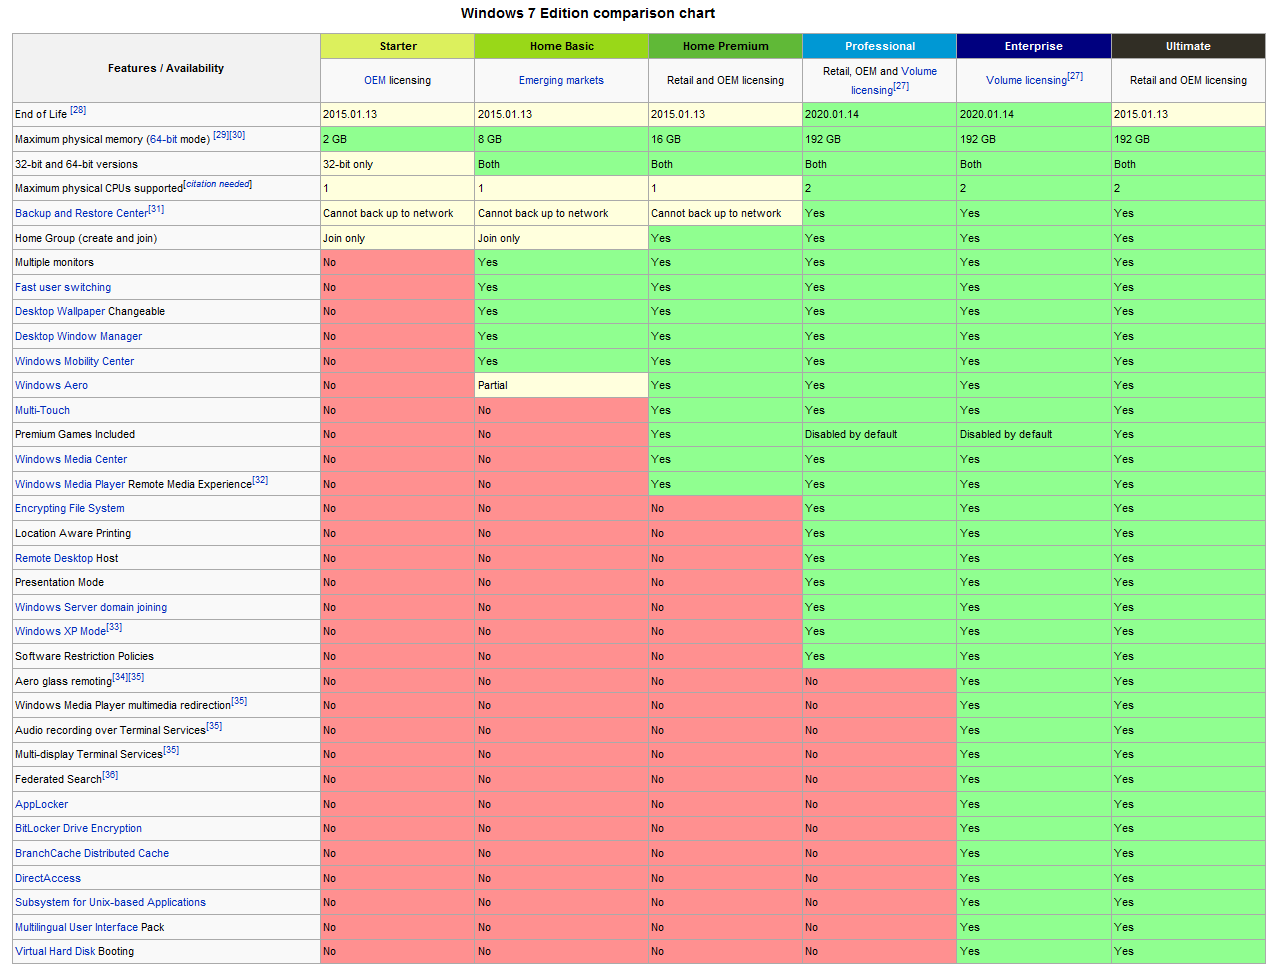Image resolution: width=1283 pixels, height=980 pixels.
Task: Open footnote 33 after Windows XP Mode
Action: tap(114, 627)
